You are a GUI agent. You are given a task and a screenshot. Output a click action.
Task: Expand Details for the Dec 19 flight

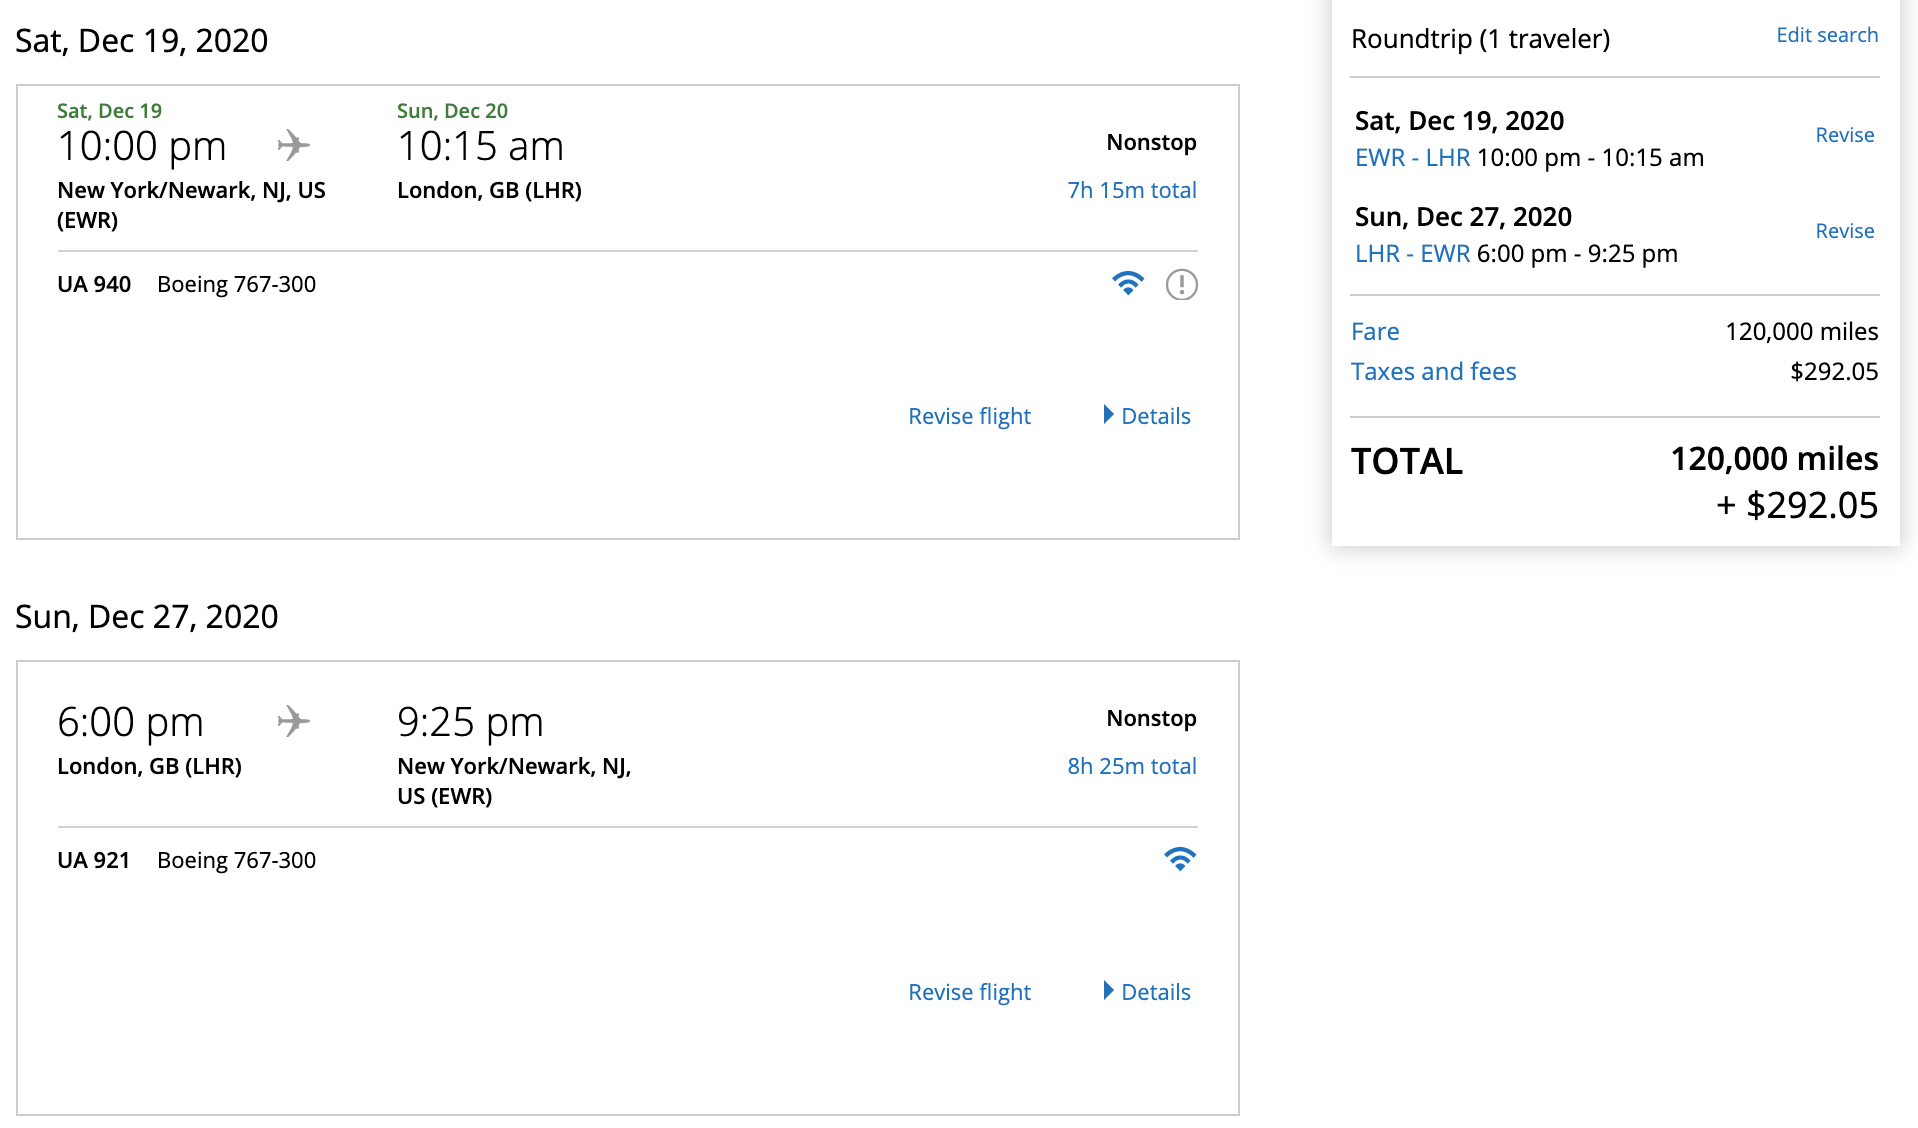tap(1147, 416)
